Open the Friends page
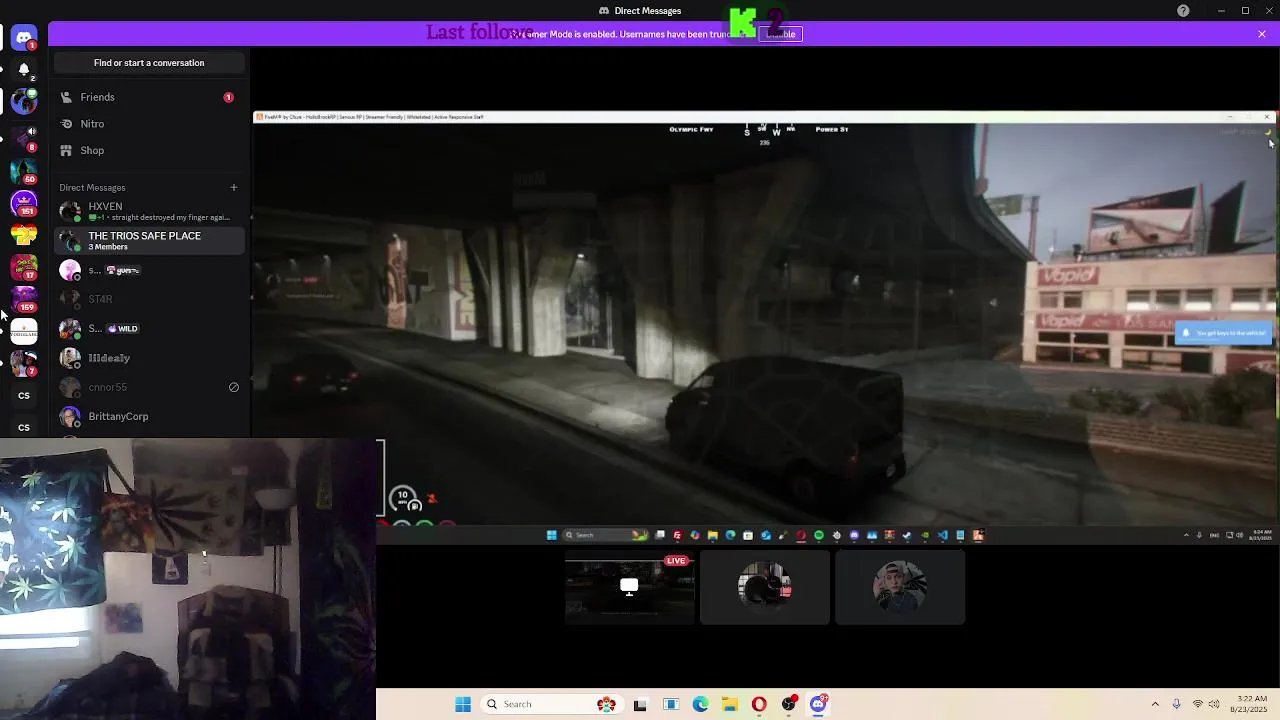 pos(149,97)
